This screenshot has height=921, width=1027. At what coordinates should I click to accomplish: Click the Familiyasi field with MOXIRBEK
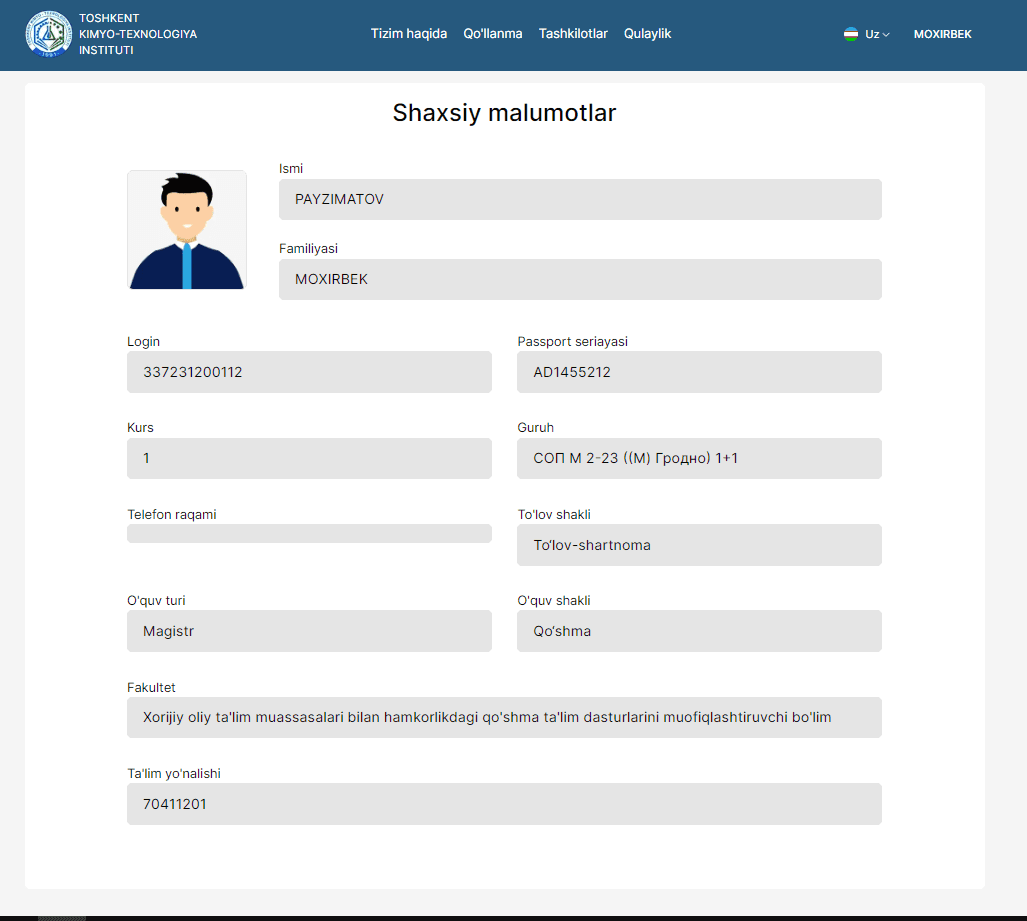click(580, 279)
